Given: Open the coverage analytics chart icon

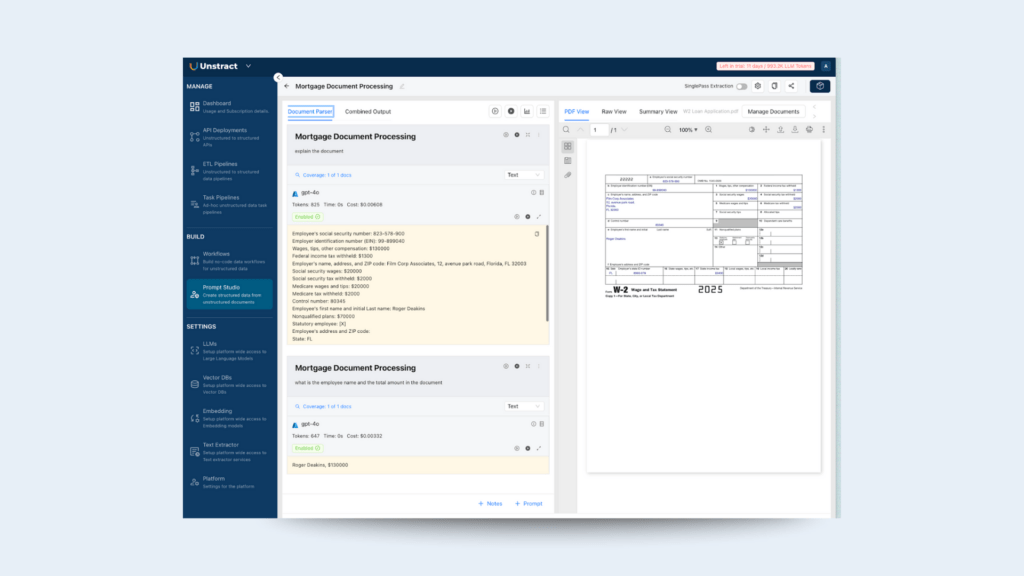Looking at the screenshot, I should pyautogui.click(x=526, y=112).
